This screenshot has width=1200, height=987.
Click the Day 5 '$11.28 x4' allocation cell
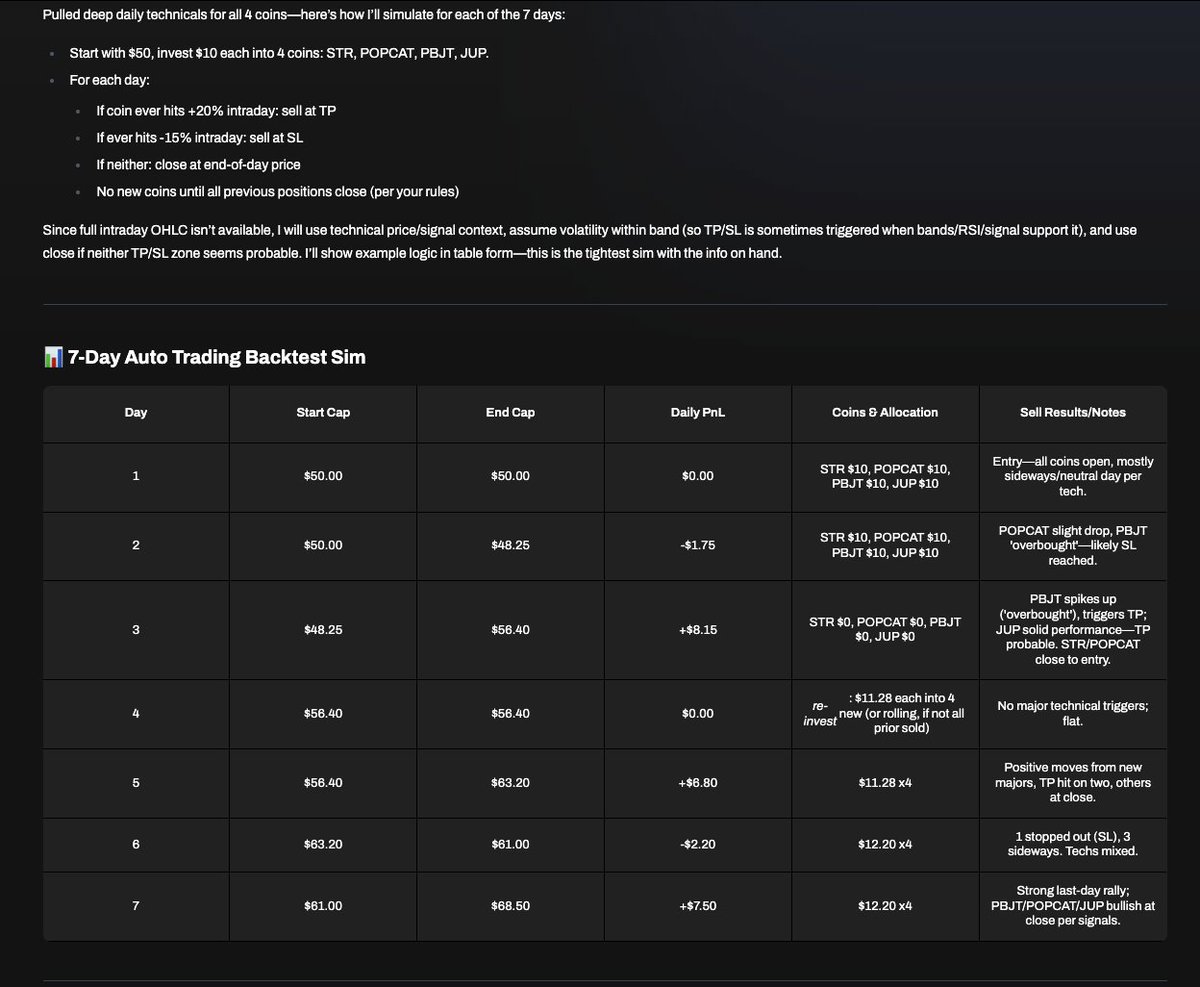point(885,782)
